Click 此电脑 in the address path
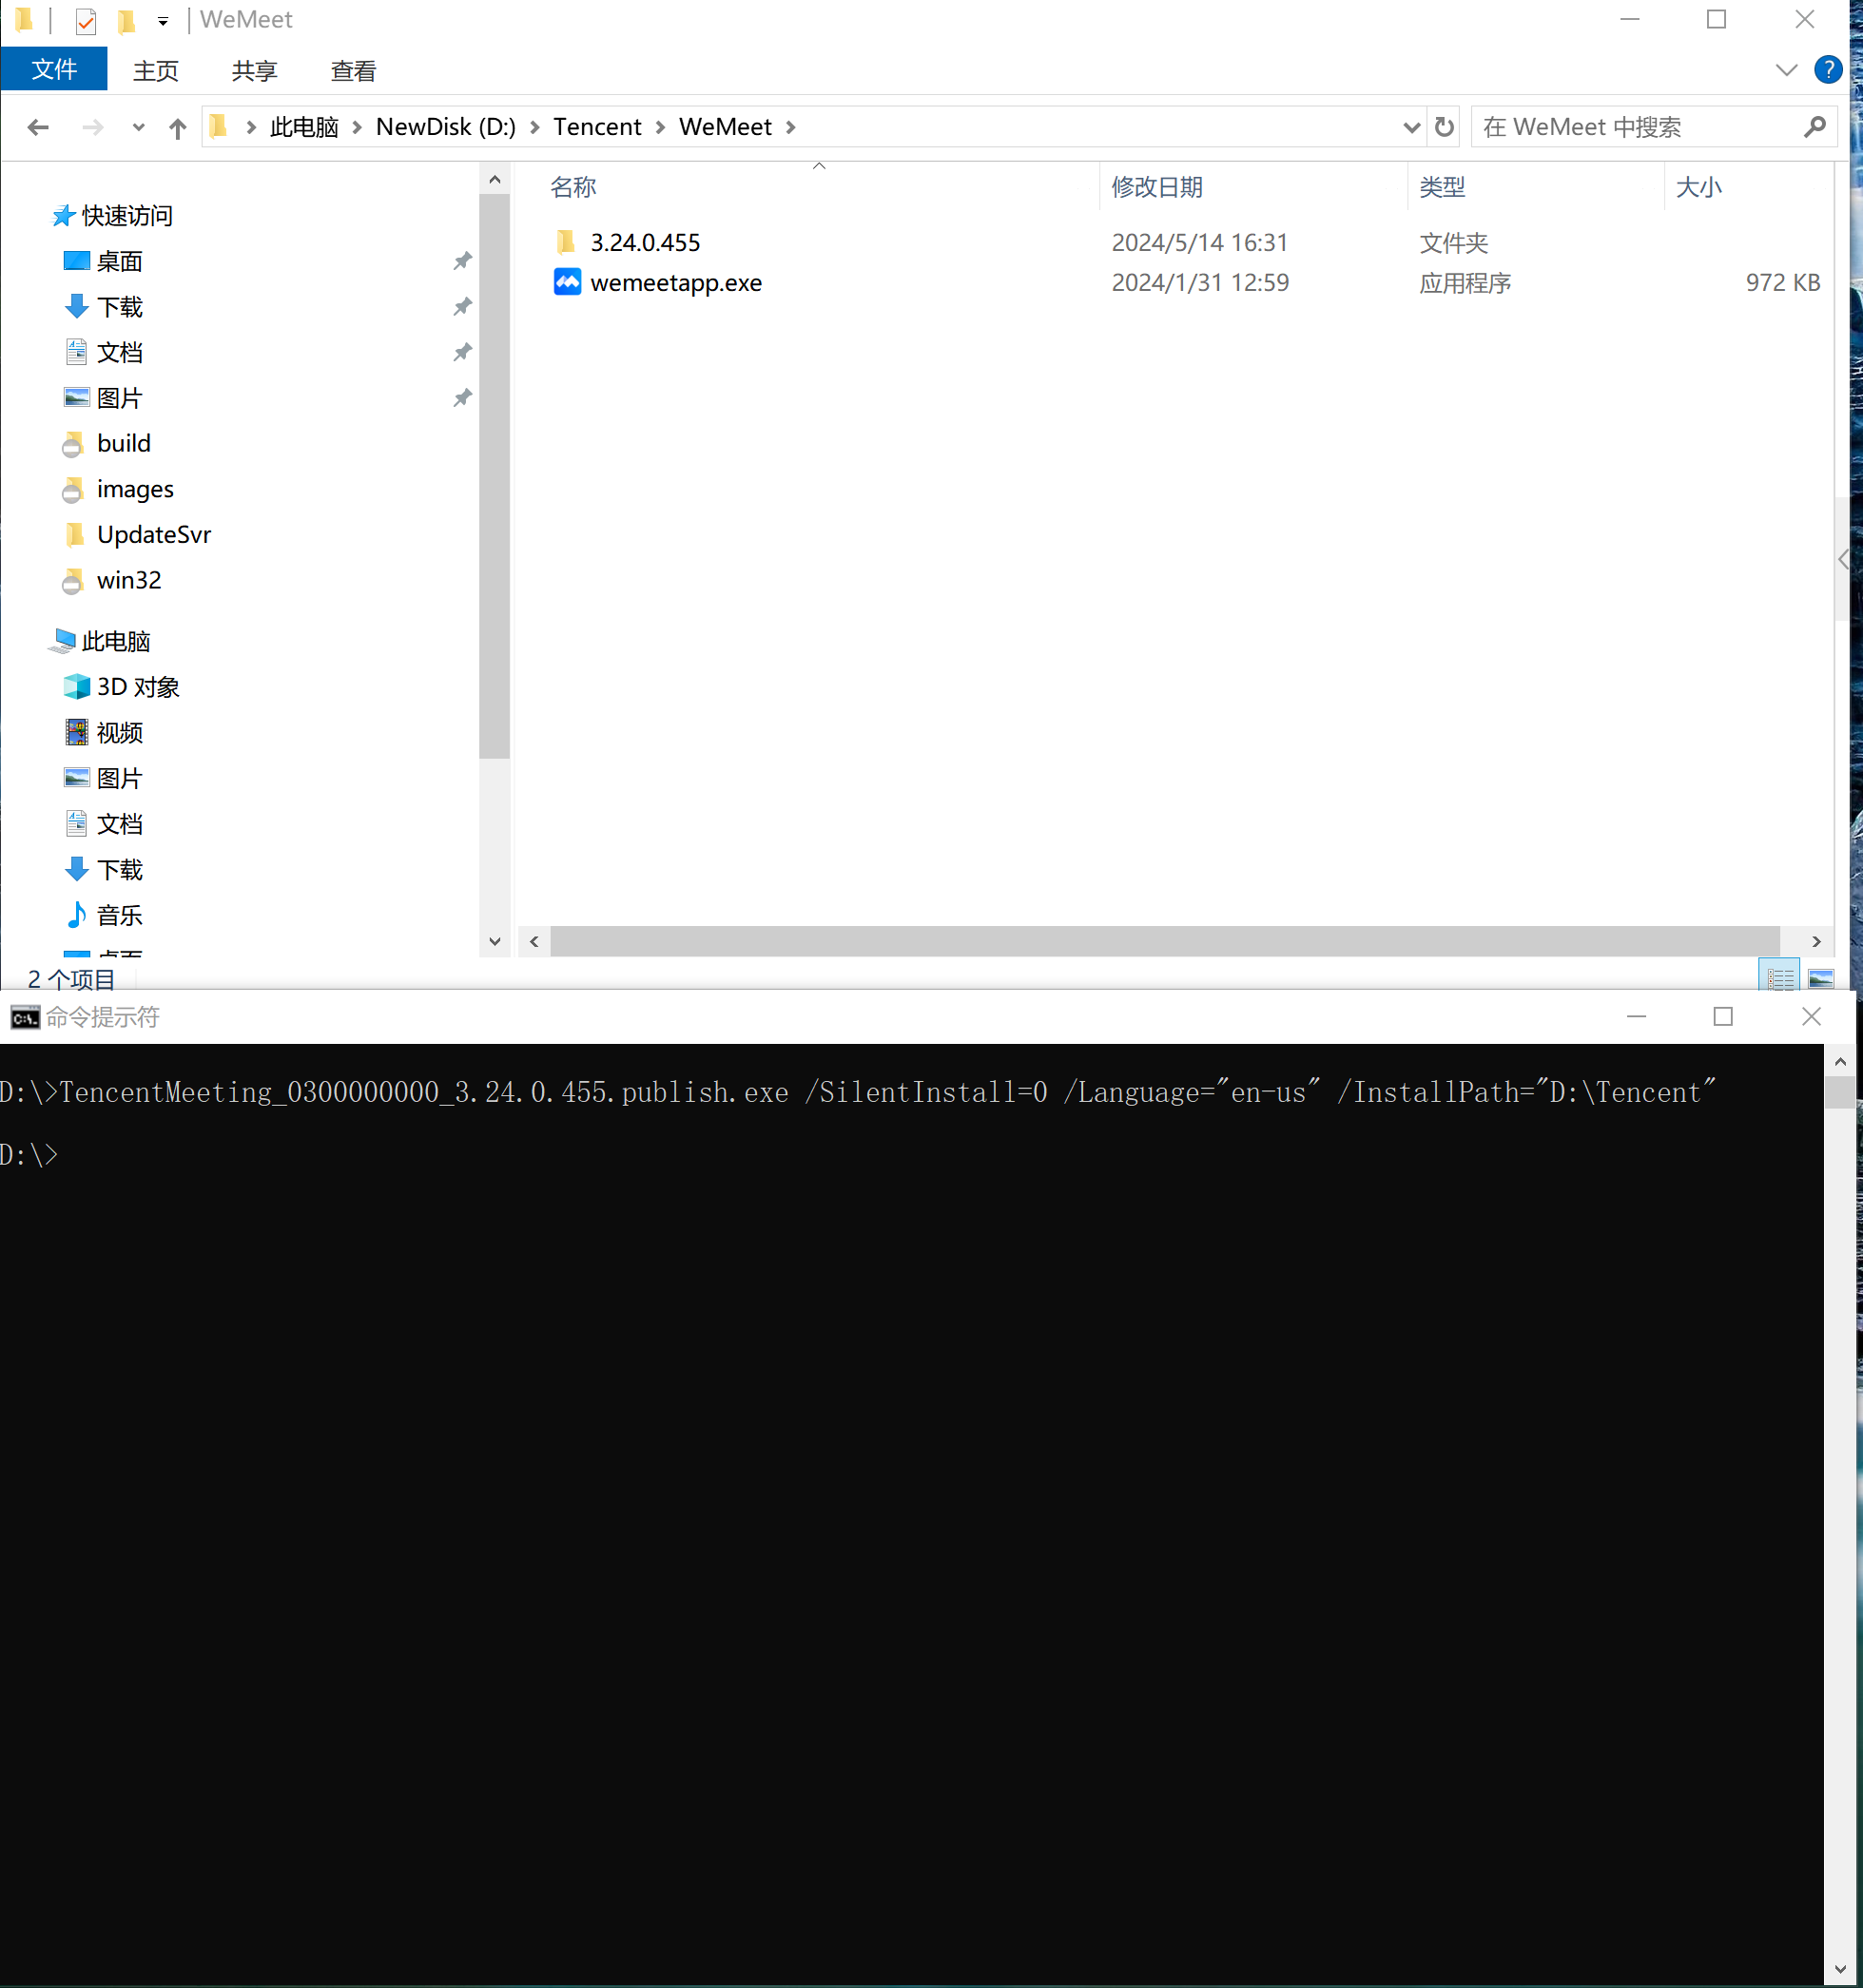Screen dimensions: 1863x1988 304,127
